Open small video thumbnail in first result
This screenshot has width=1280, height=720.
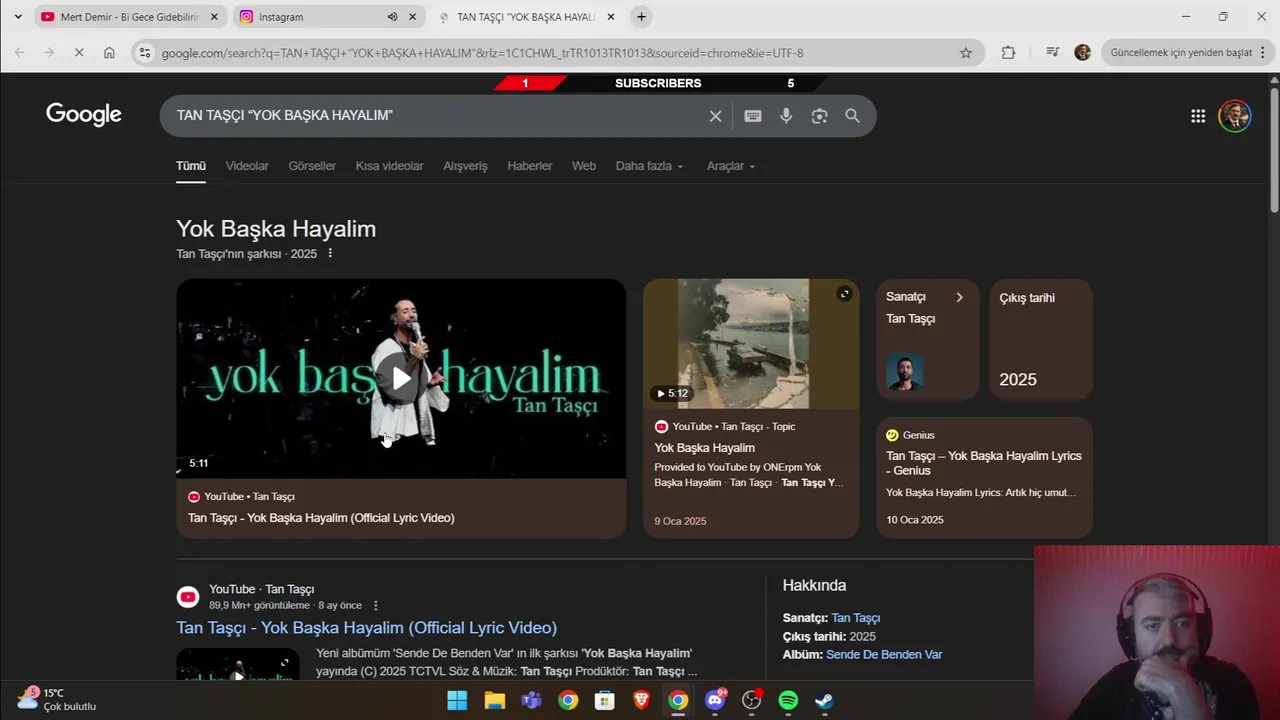click(238, 665)
